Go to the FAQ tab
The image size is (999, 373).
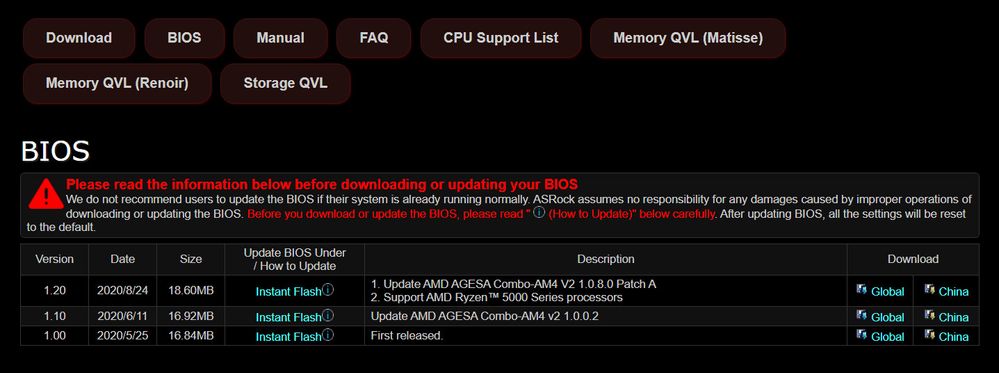click(x=374, y=38)
